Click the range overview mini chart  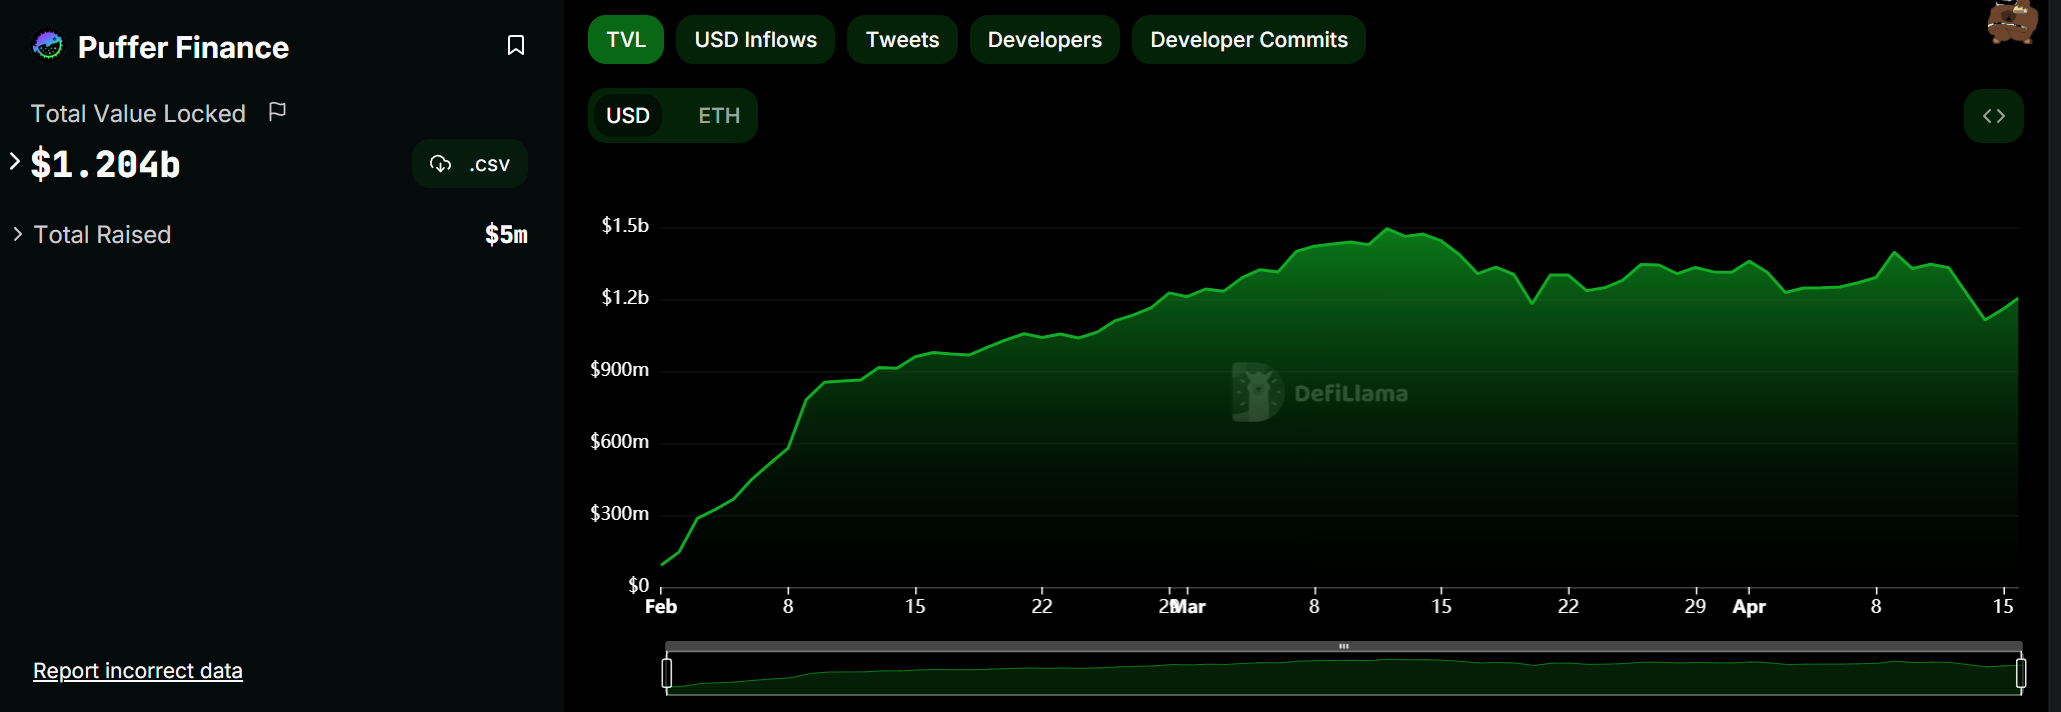(x=1344, y=675)
